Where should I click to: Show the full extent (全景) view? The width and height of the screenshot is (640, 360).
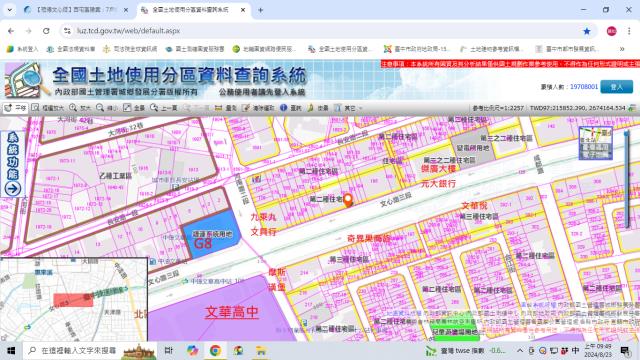(x=134, y=108)
